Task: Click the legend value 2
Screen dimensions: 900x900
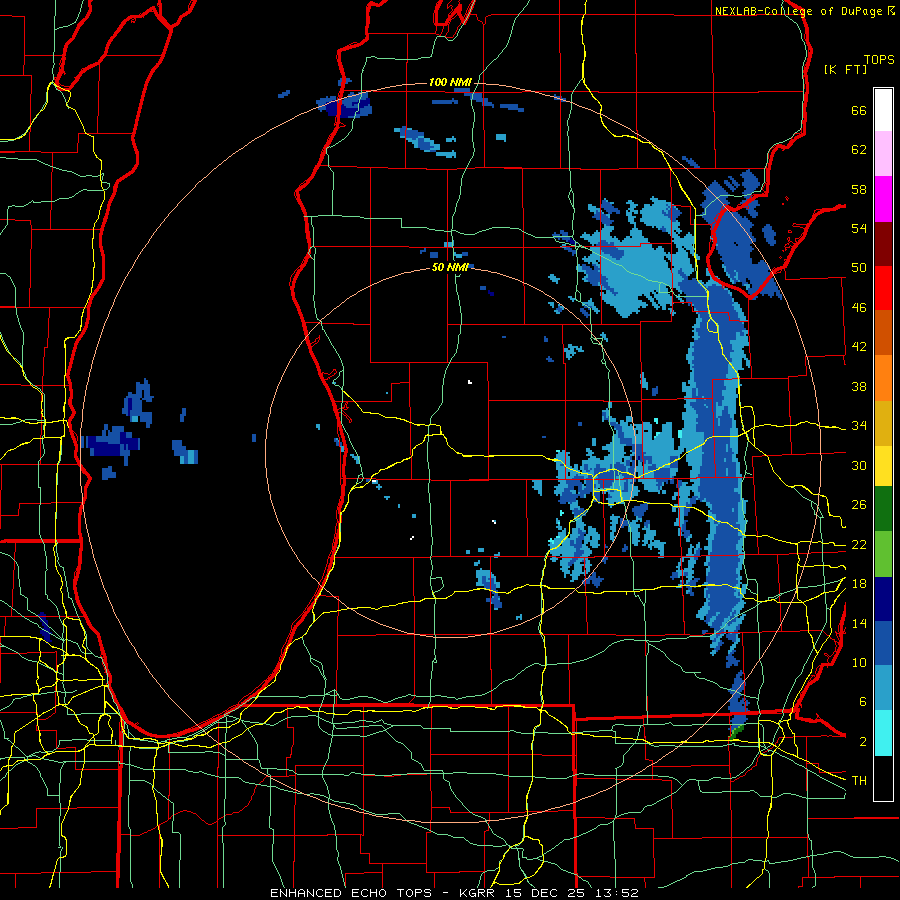Action: point(862,742)
